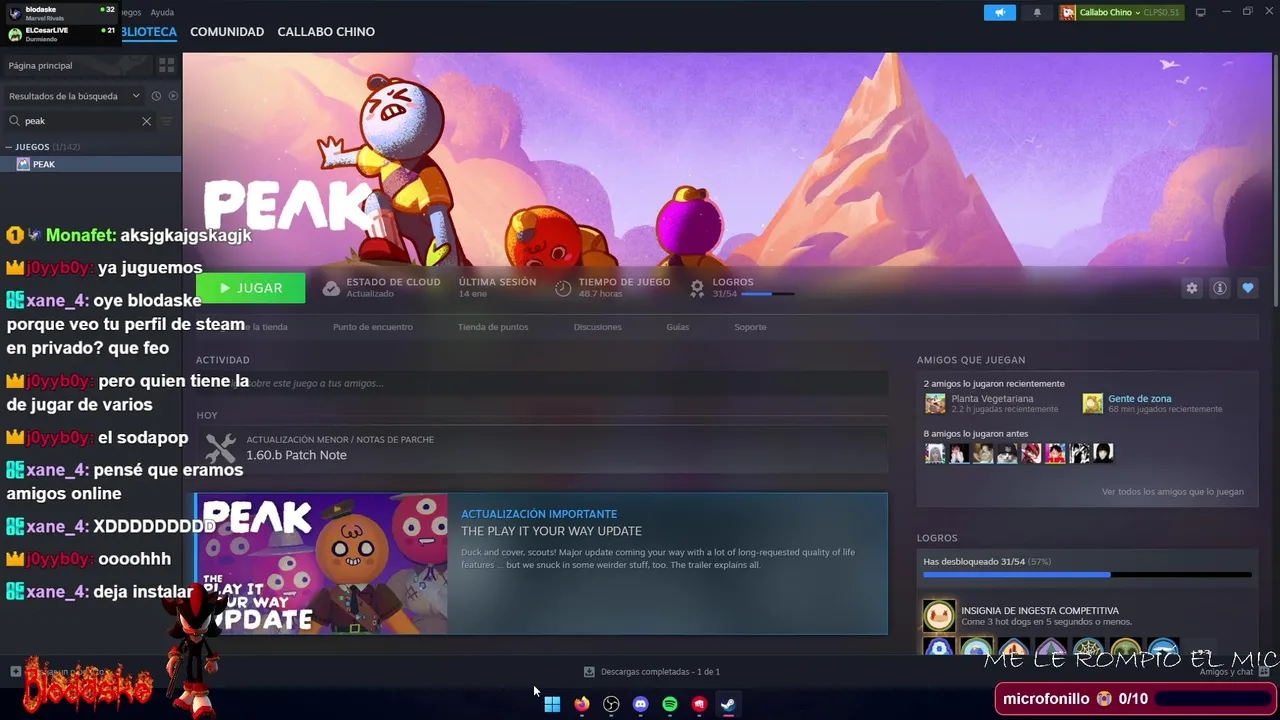Click the last avatar under friends who played before

[x=1103, y=453]
